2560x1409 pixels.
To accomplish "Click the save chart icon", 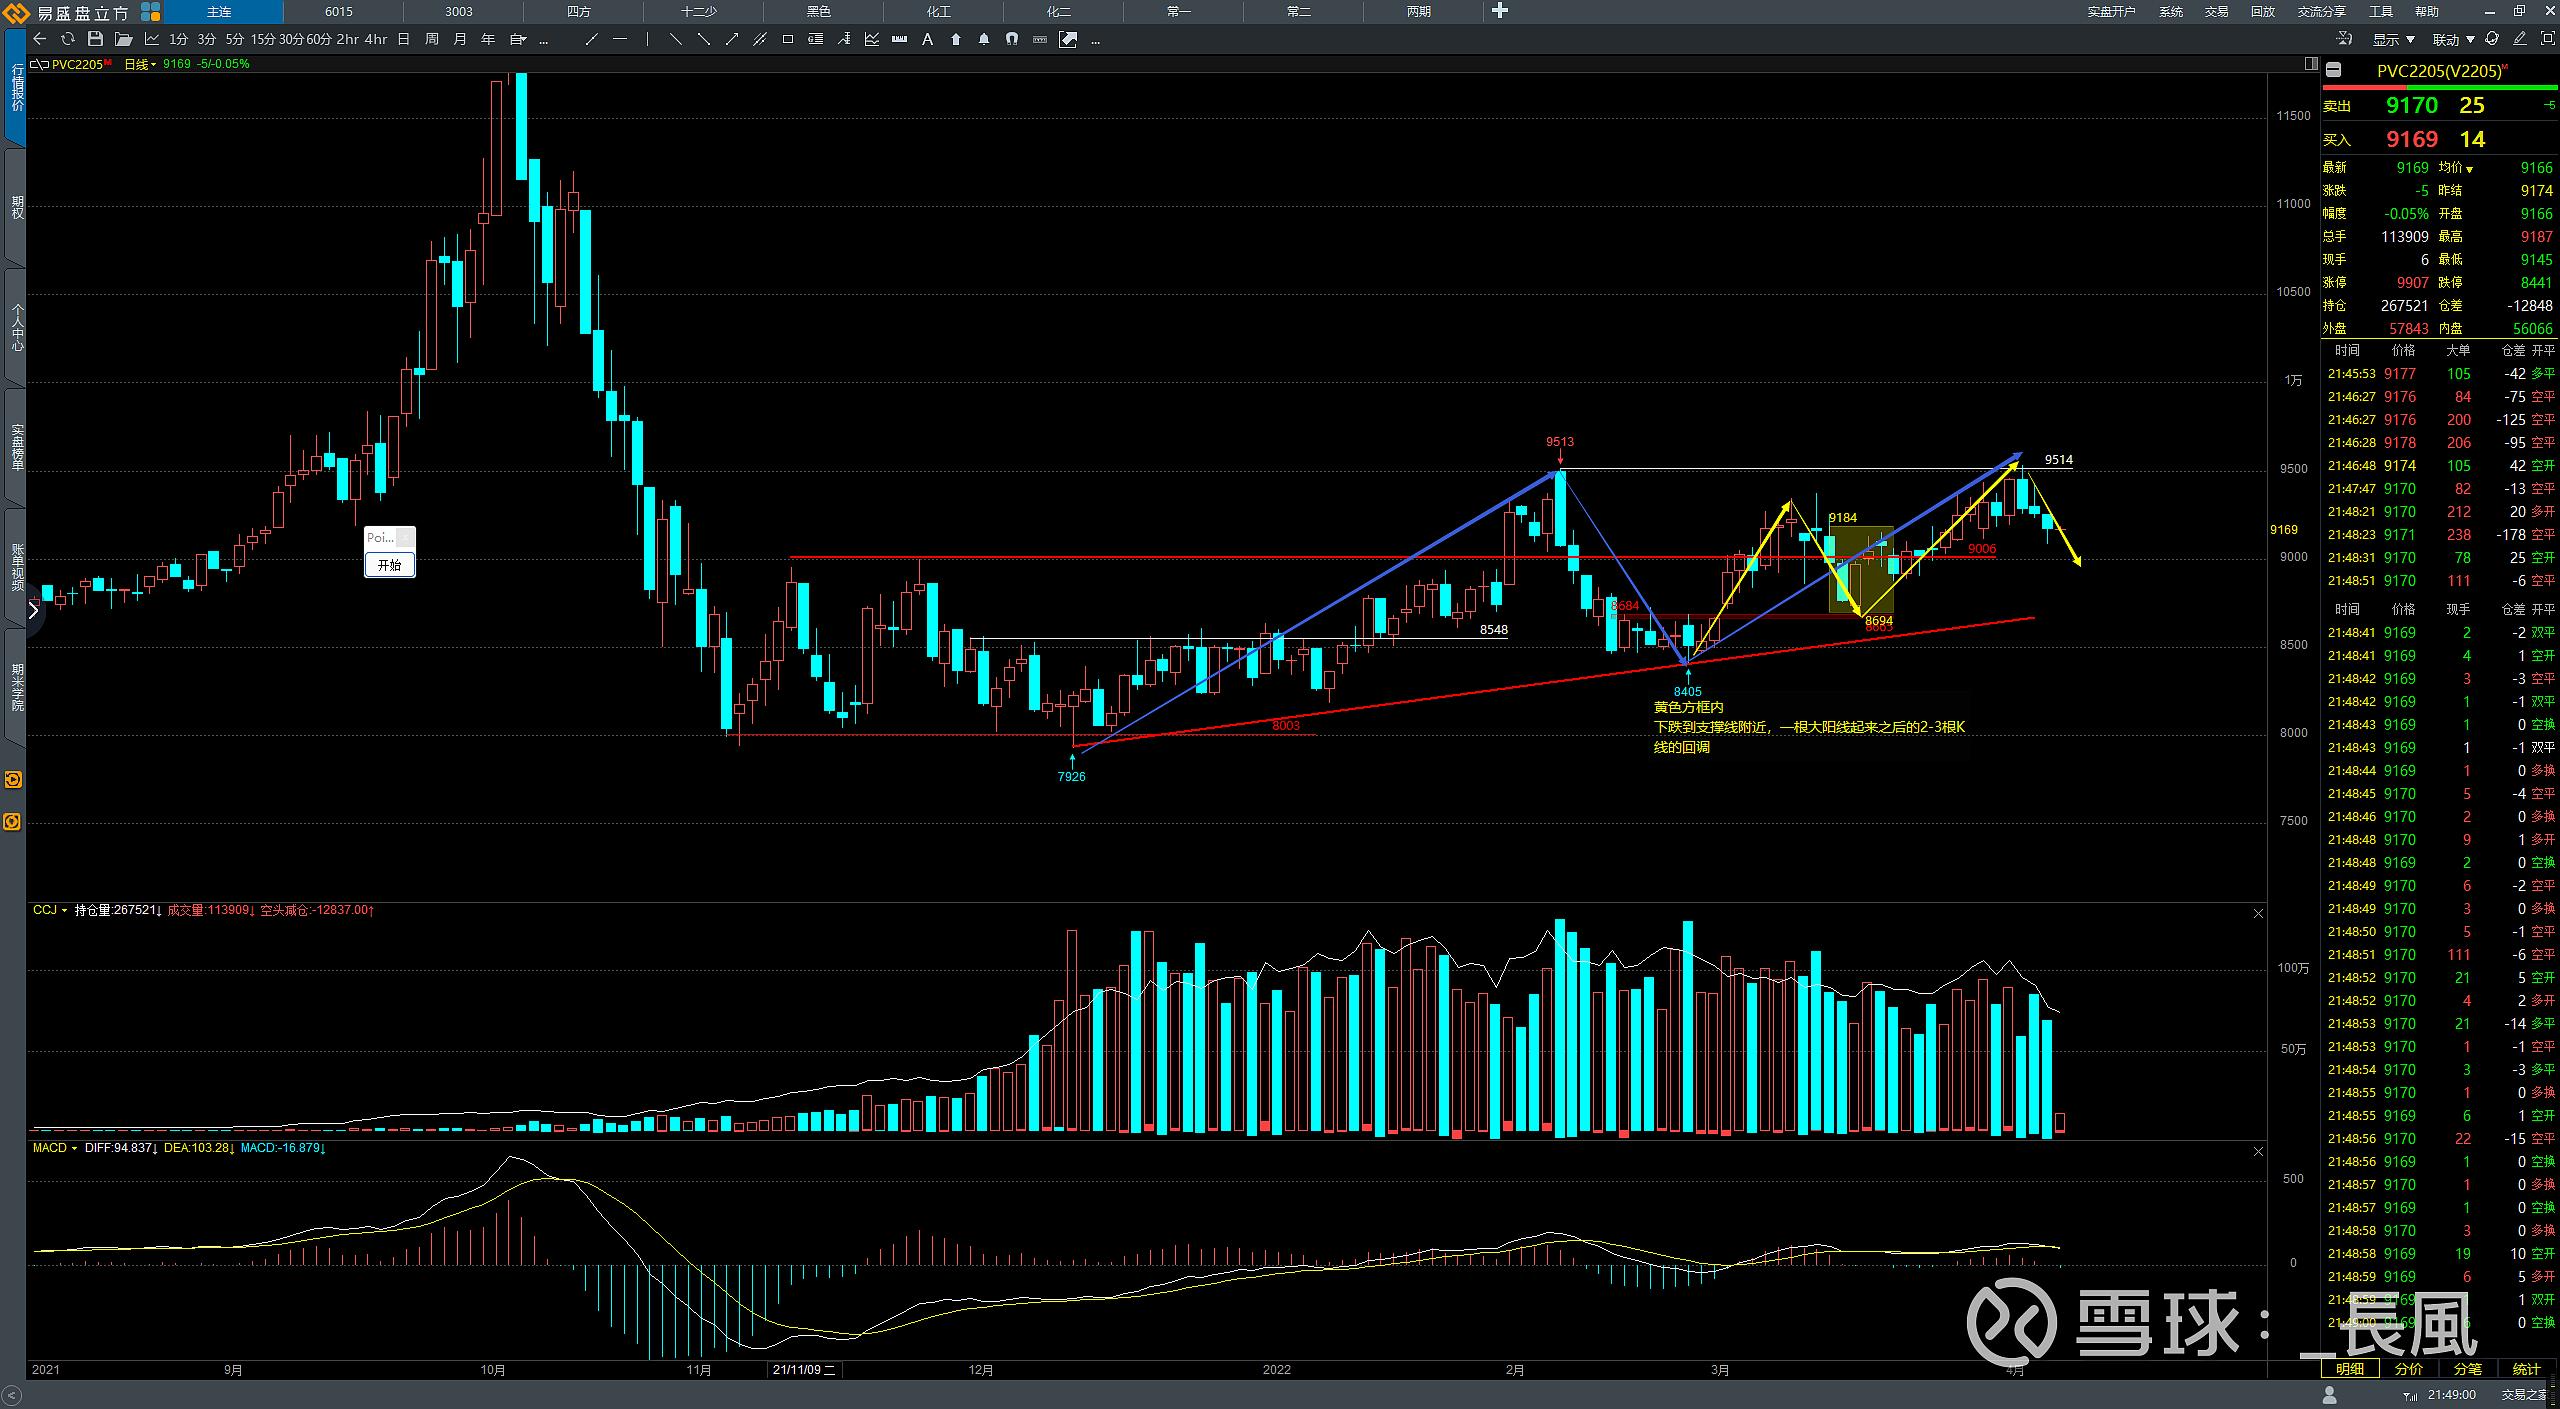I will tap(95, 39).
